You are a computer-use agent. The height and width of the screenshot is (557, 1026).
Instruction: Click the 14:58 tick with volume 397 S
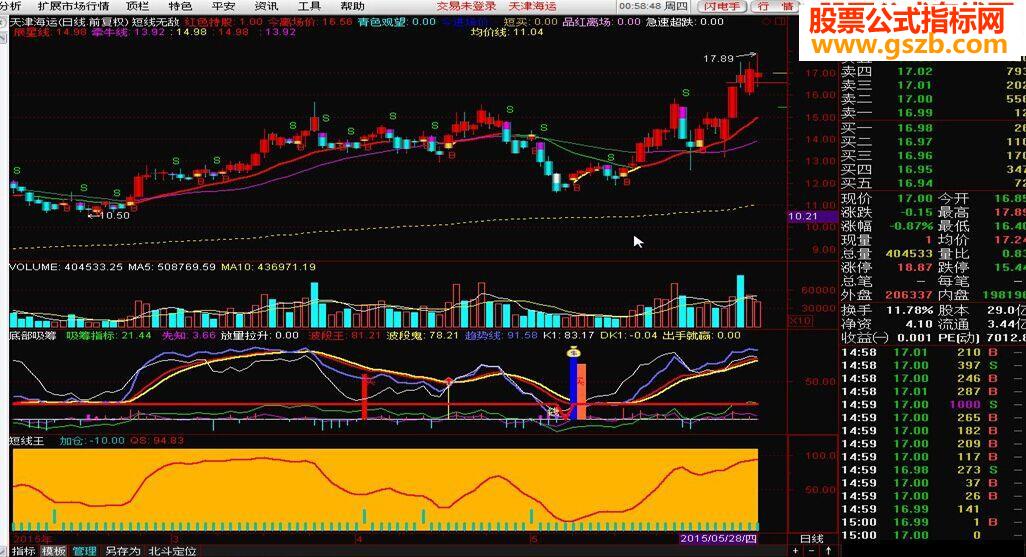pos(933,365)
